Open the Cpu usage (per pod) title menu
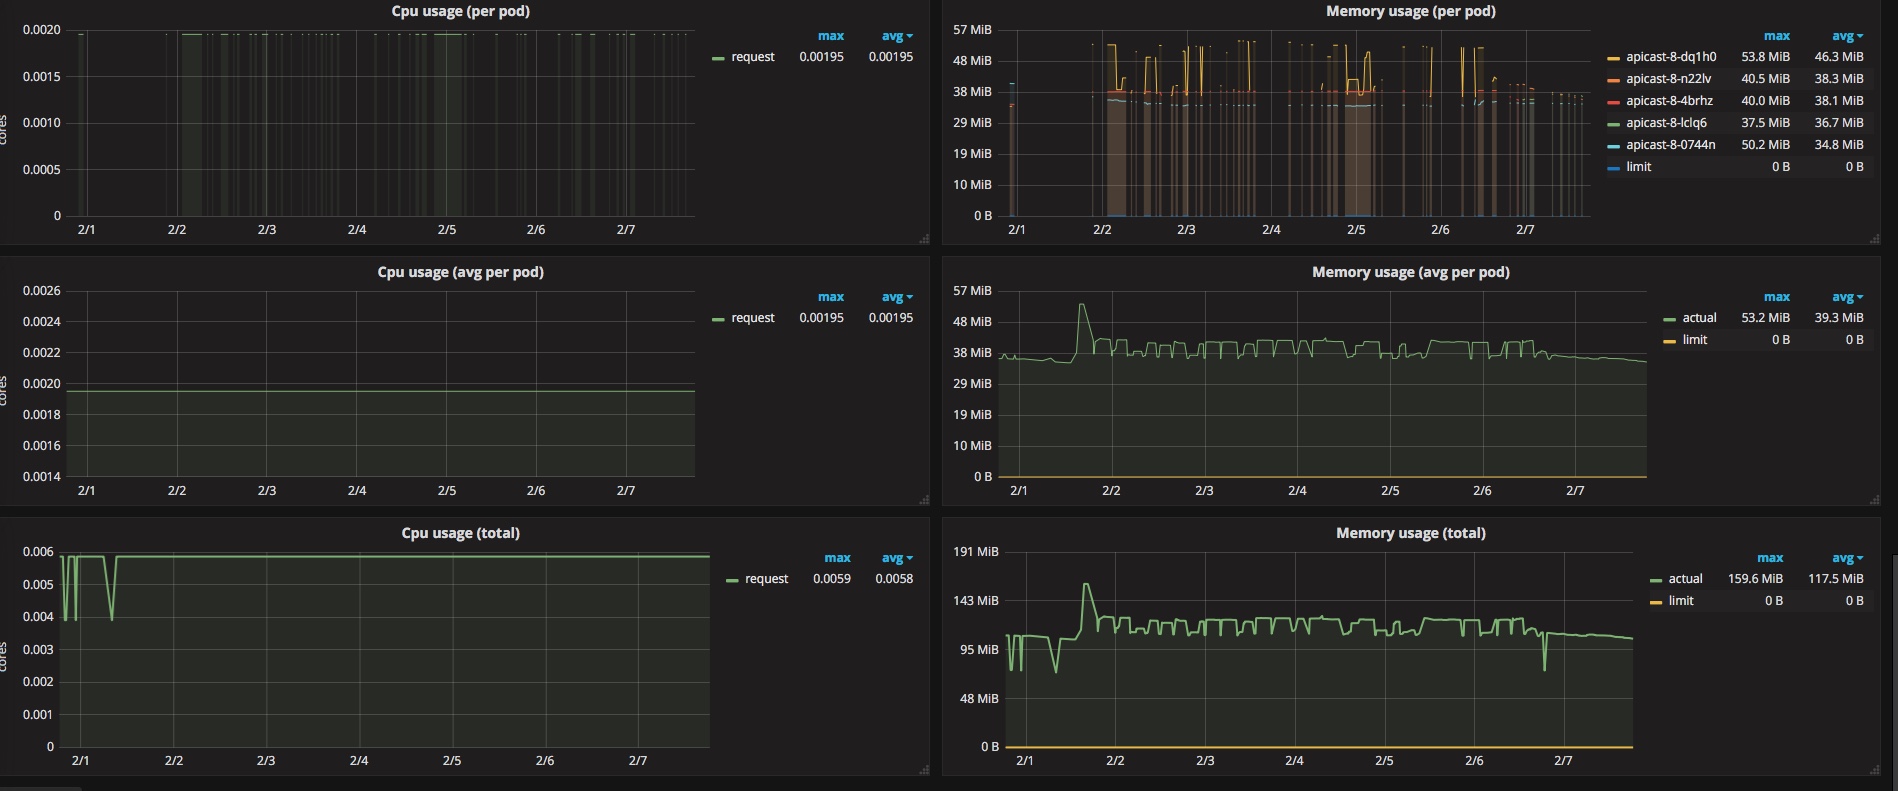The height and width of the screenshot is (791, 1898). pos(460,11)
